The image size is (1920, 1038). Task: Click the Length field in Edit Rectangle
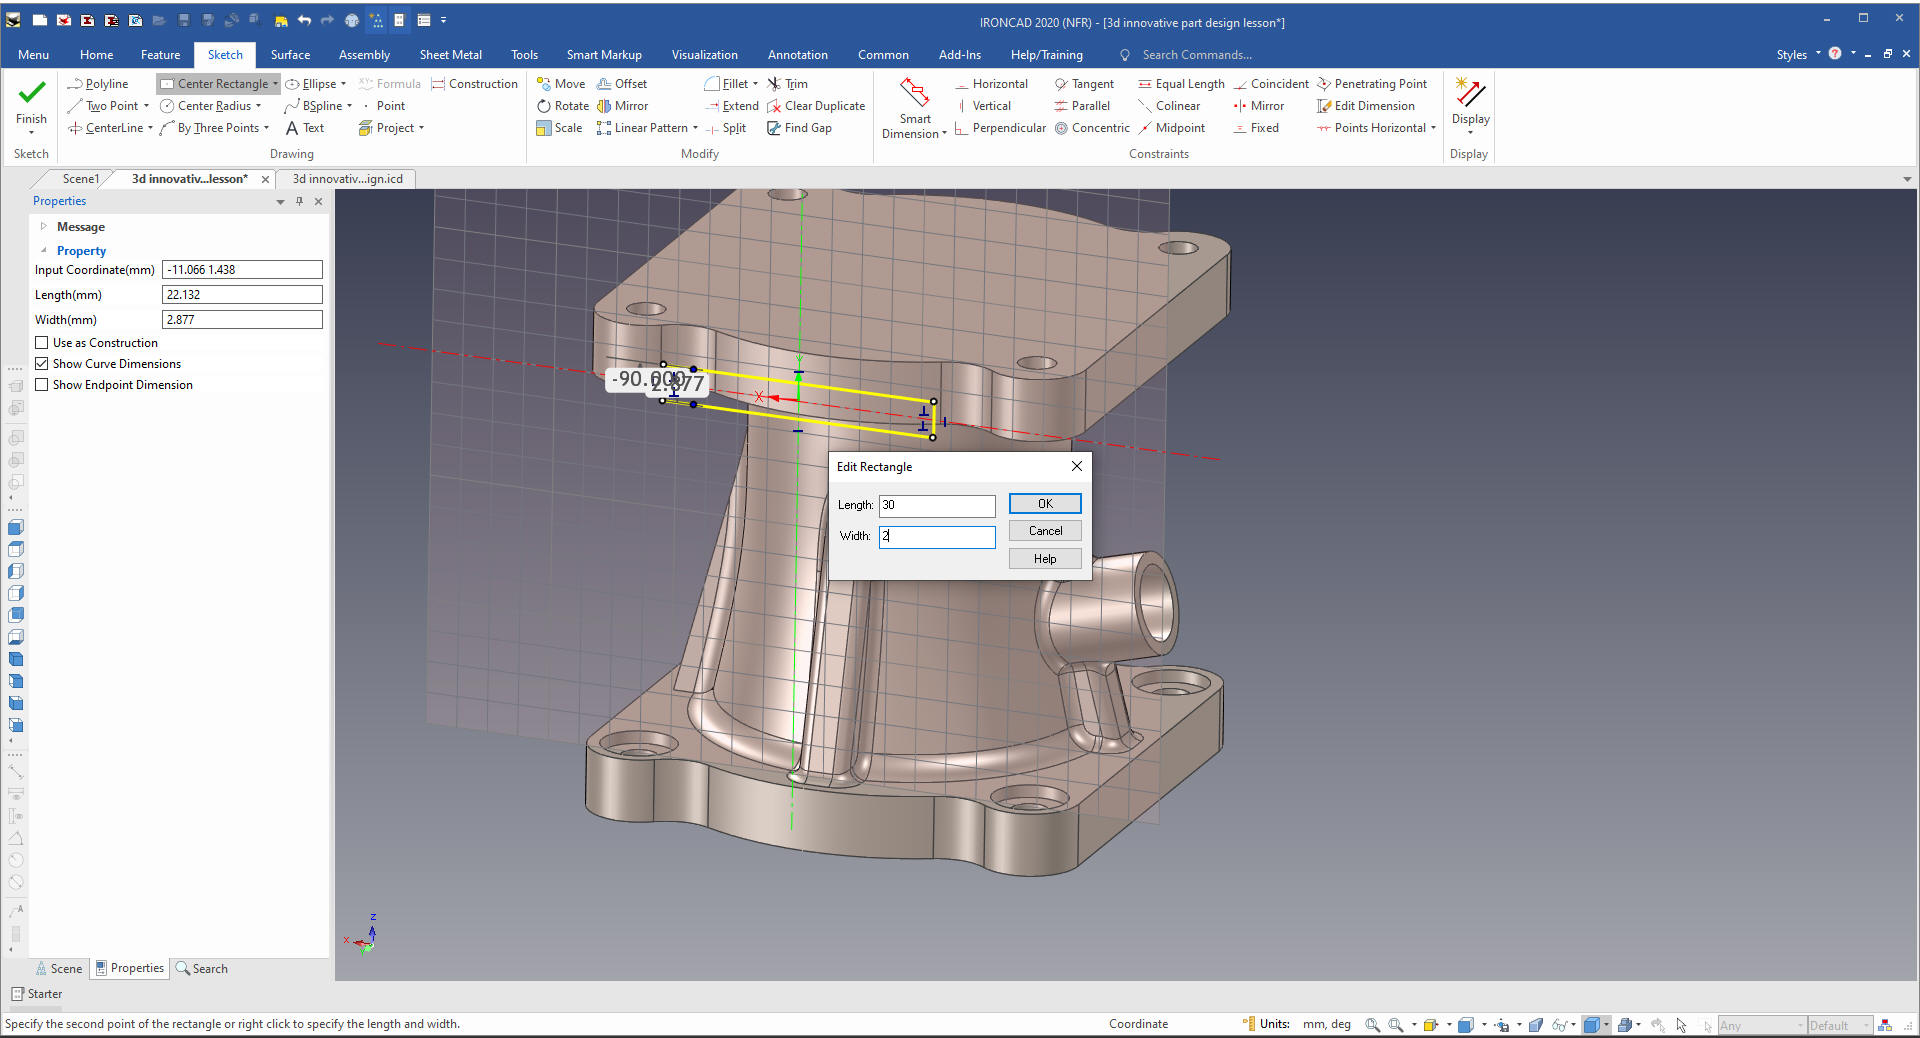pyautogui.click(x=936, y=506)
